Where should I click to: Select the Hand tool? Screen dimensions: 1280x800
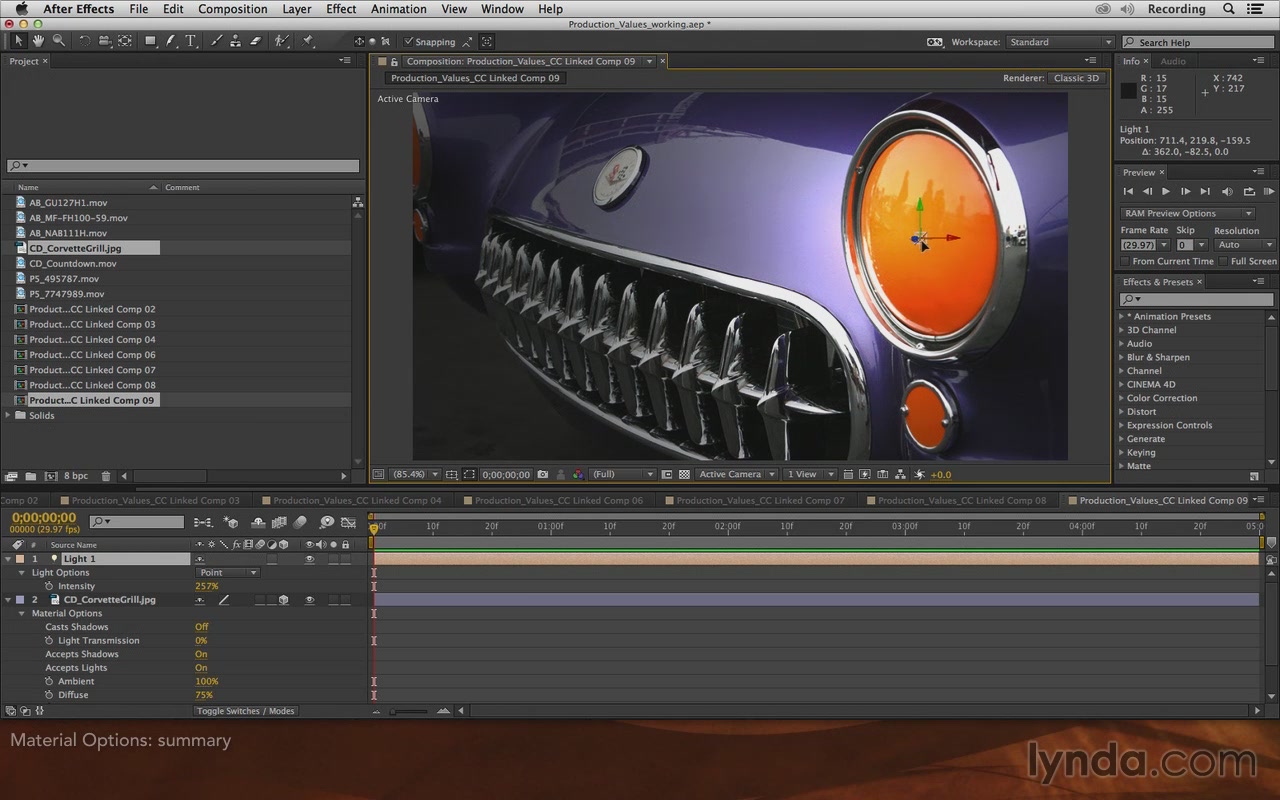pyautogui.click(x=38, y=41)
